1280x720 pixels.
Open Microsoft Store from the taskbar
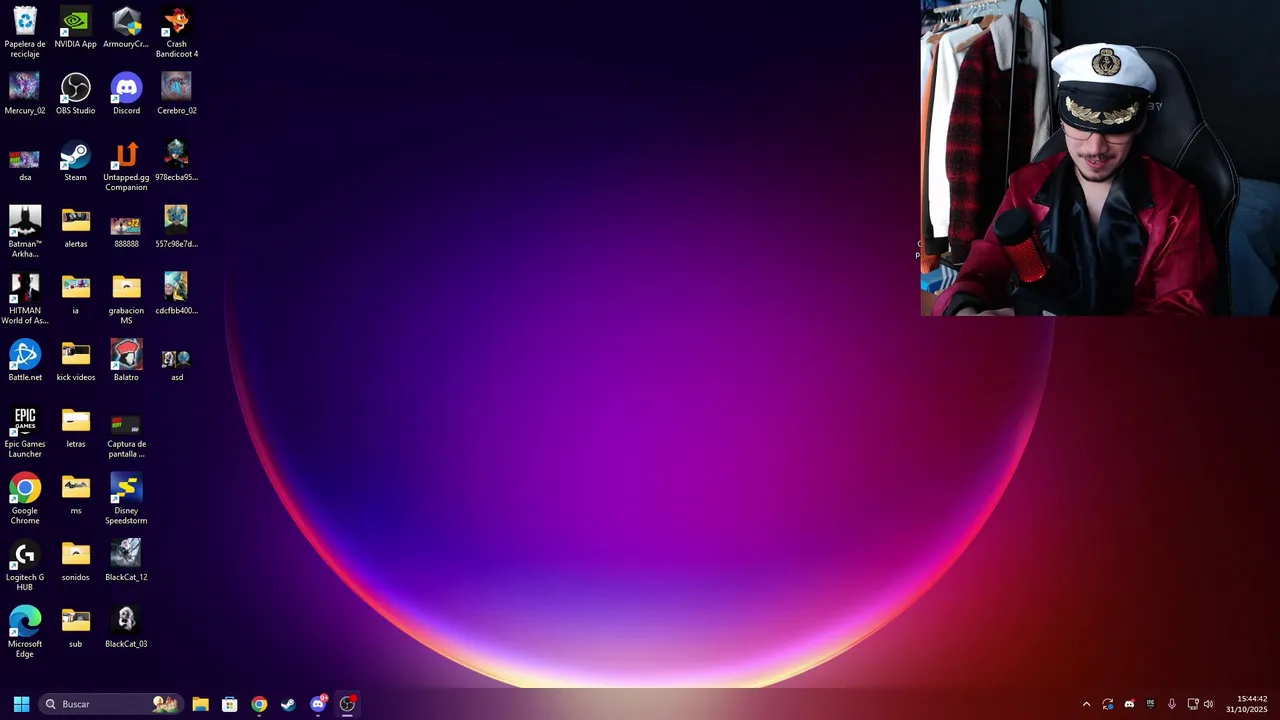(230, 704)
